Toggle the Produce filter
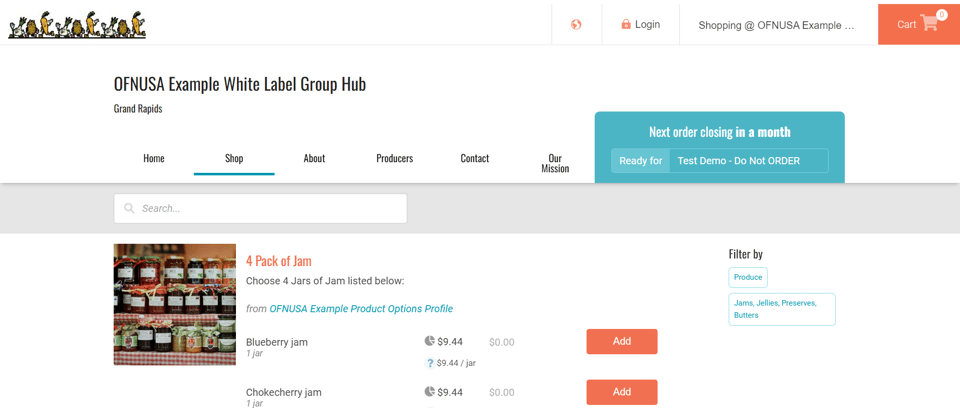960x408 pixels. coord(748,277)
